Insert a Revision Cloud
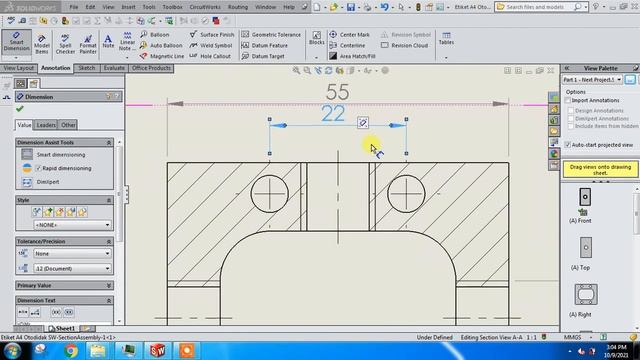 click(404, 45)
